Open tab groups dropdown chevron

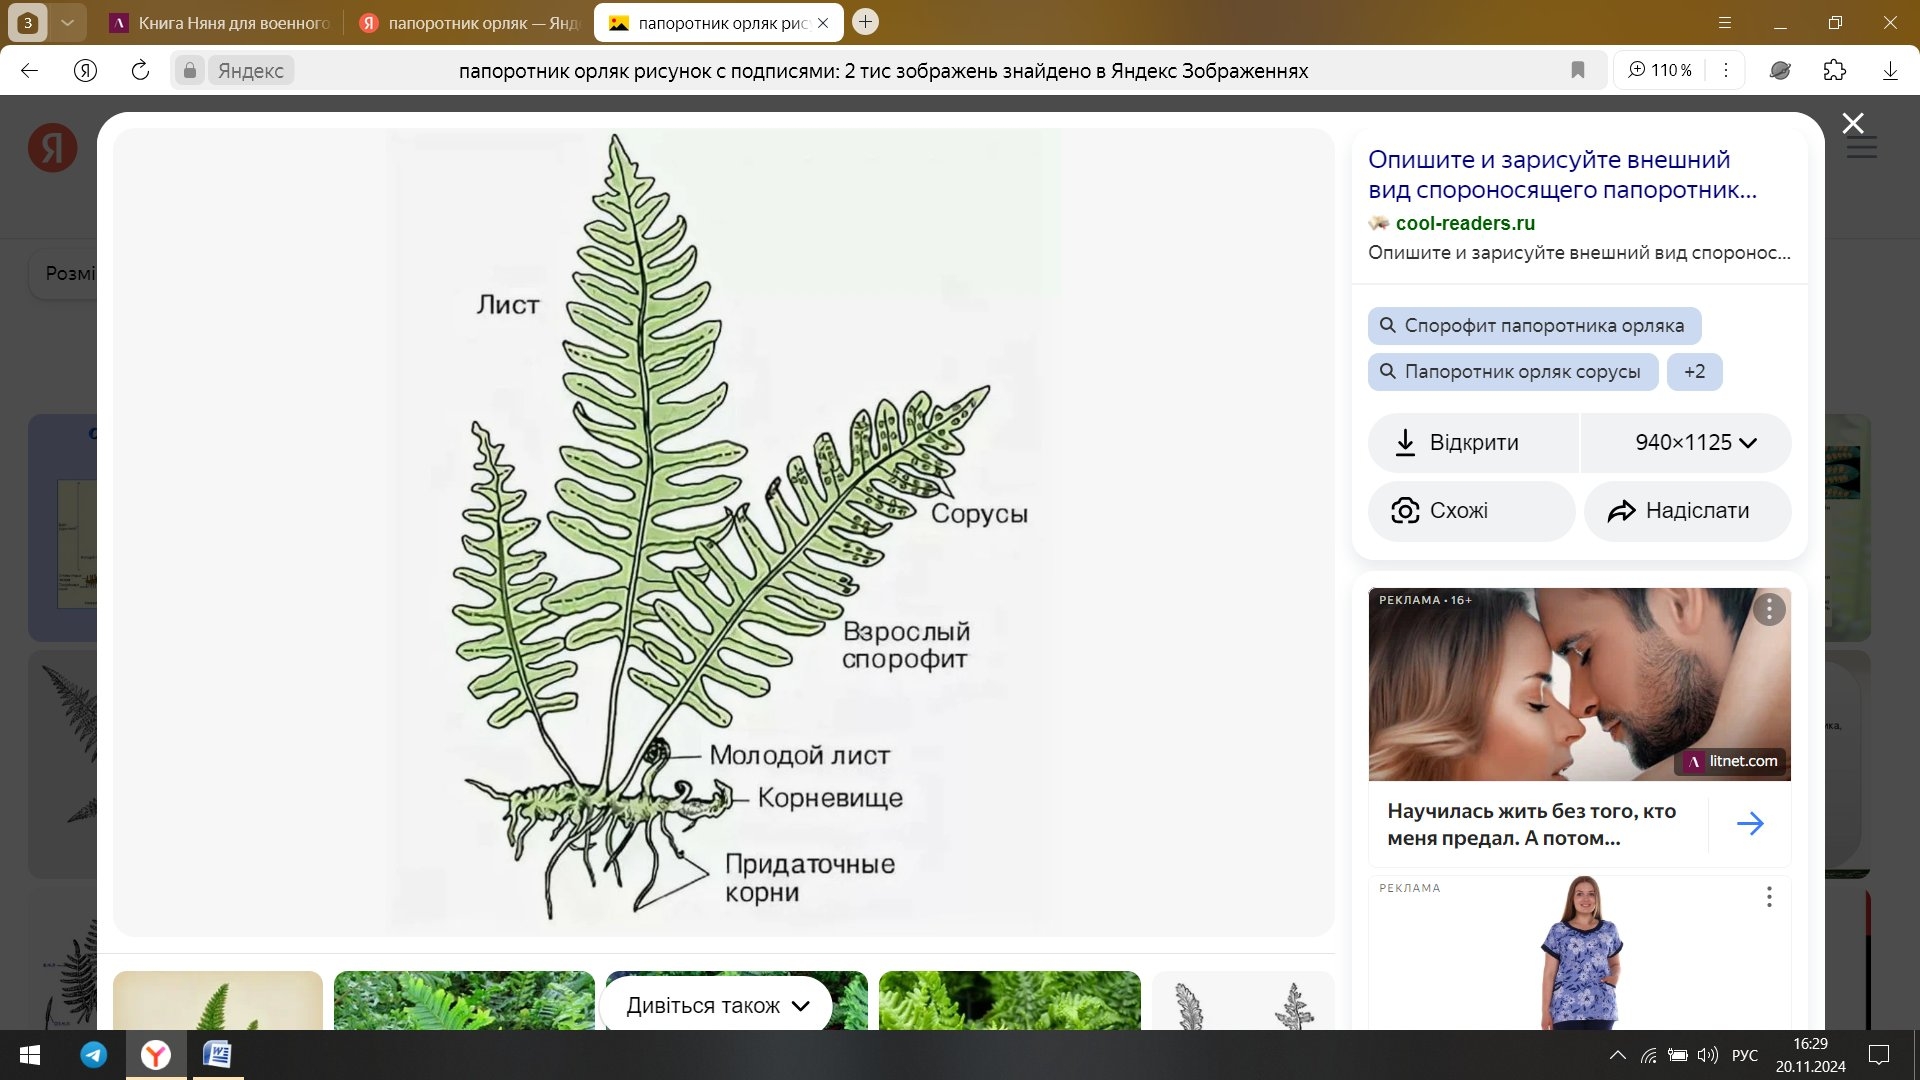coord(67,22)
